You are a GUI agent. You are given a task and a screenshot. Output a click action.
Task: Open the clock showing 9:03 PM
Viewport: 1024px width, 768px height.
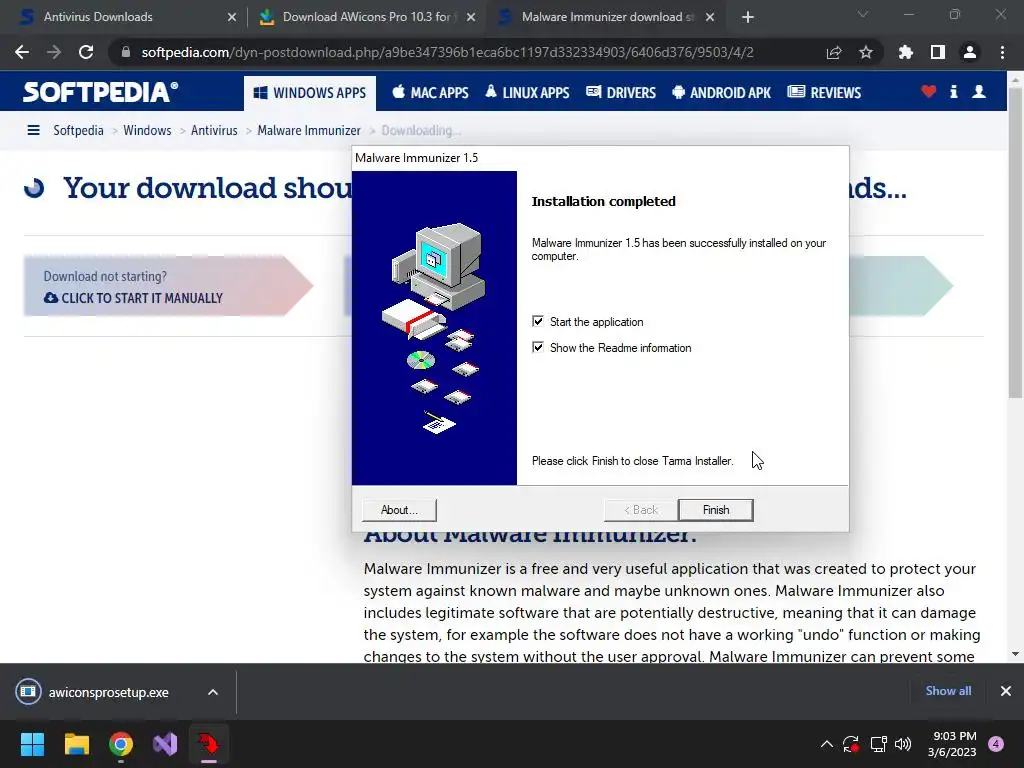(x=952, y=744)
